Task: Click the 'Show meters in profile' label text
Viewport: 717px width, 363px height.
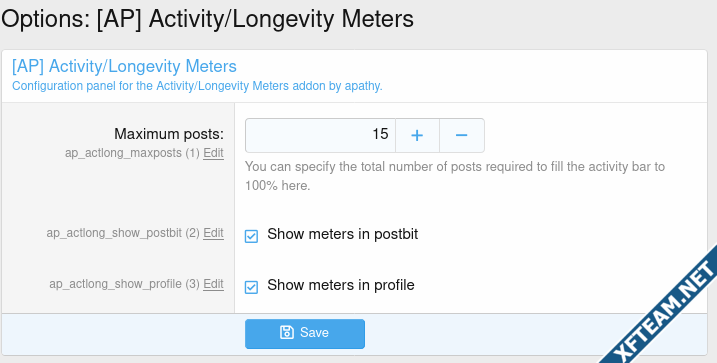Action: tap(341, 285)
